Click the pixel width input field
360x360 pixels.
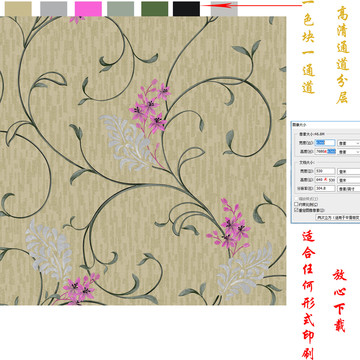click(x=325, y=143)
